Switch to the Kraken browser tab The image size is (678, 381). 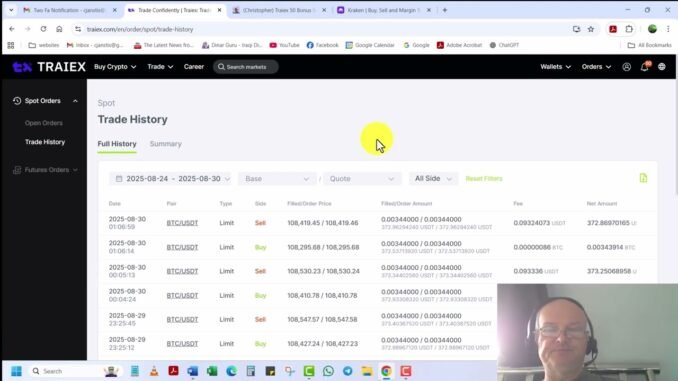(x=383, y=10)
